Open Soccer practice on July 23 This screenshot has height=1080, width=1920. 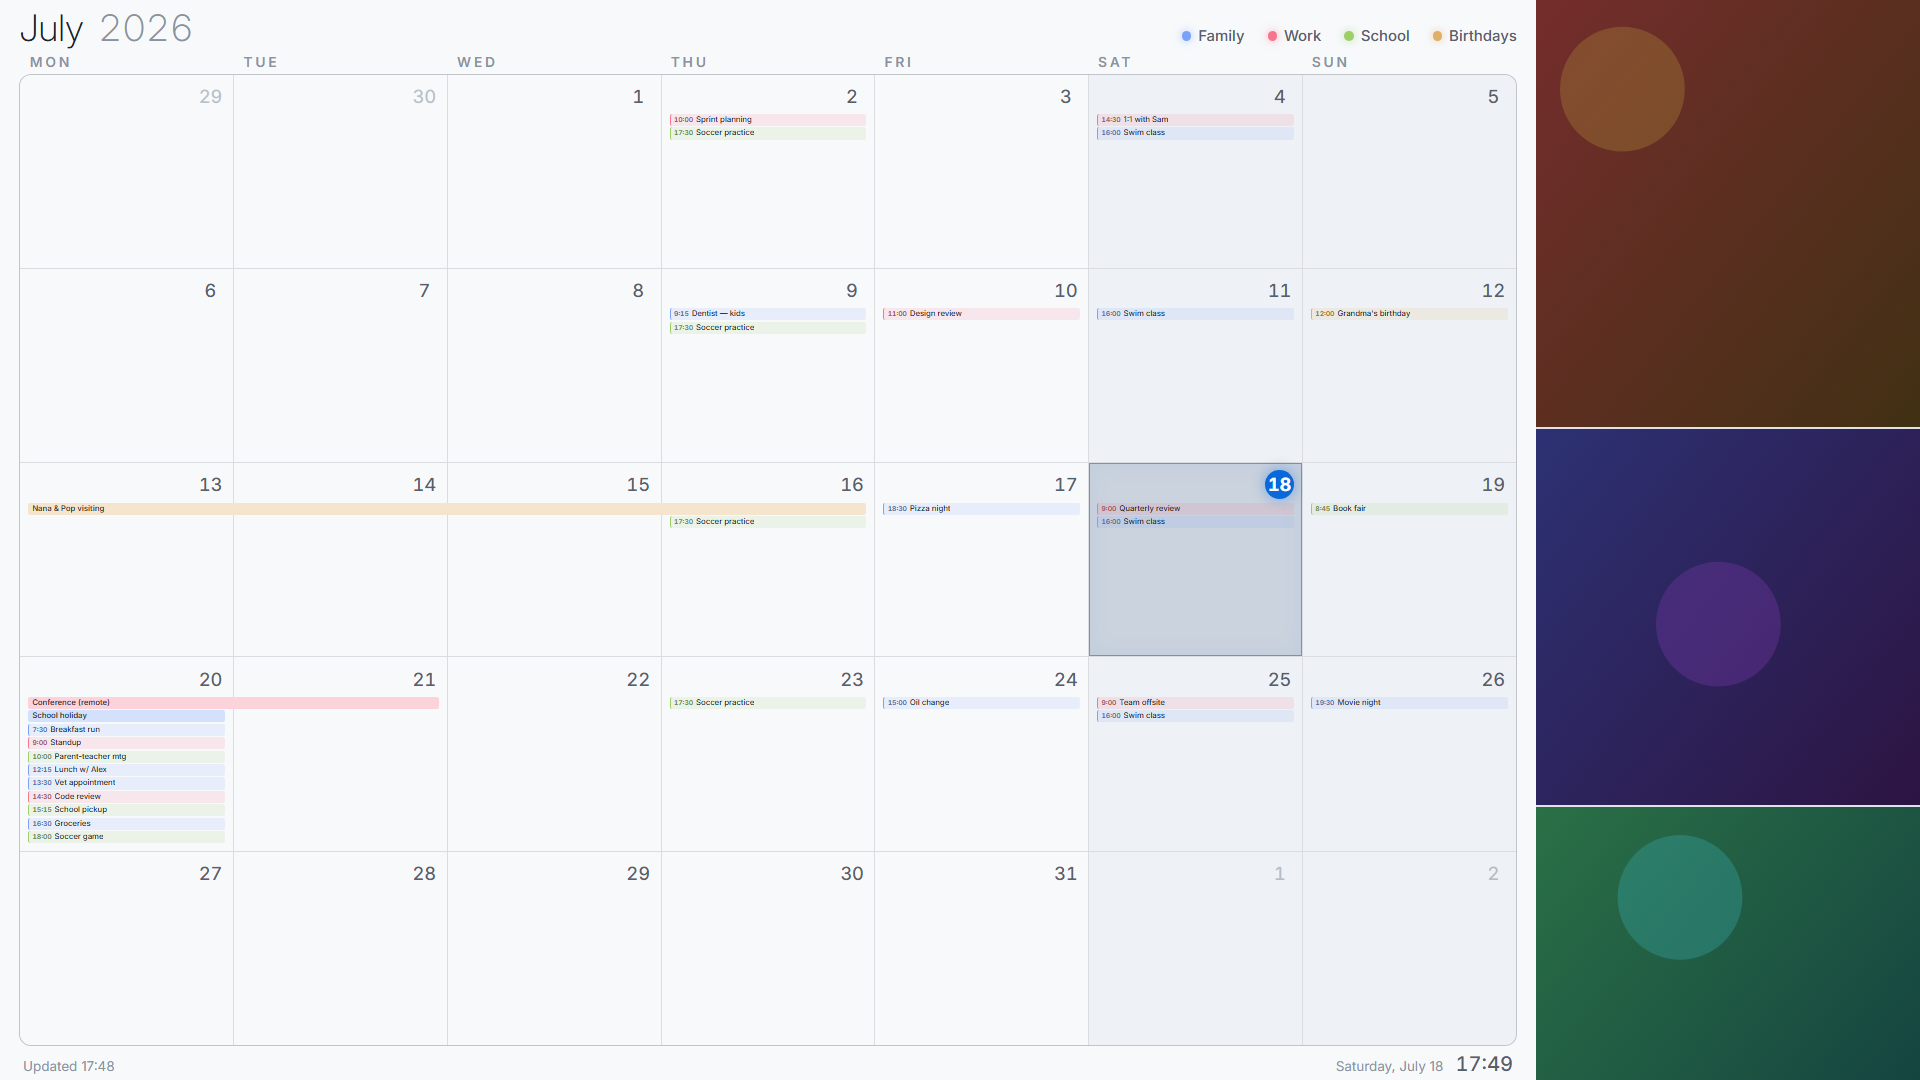pos(767,703)
